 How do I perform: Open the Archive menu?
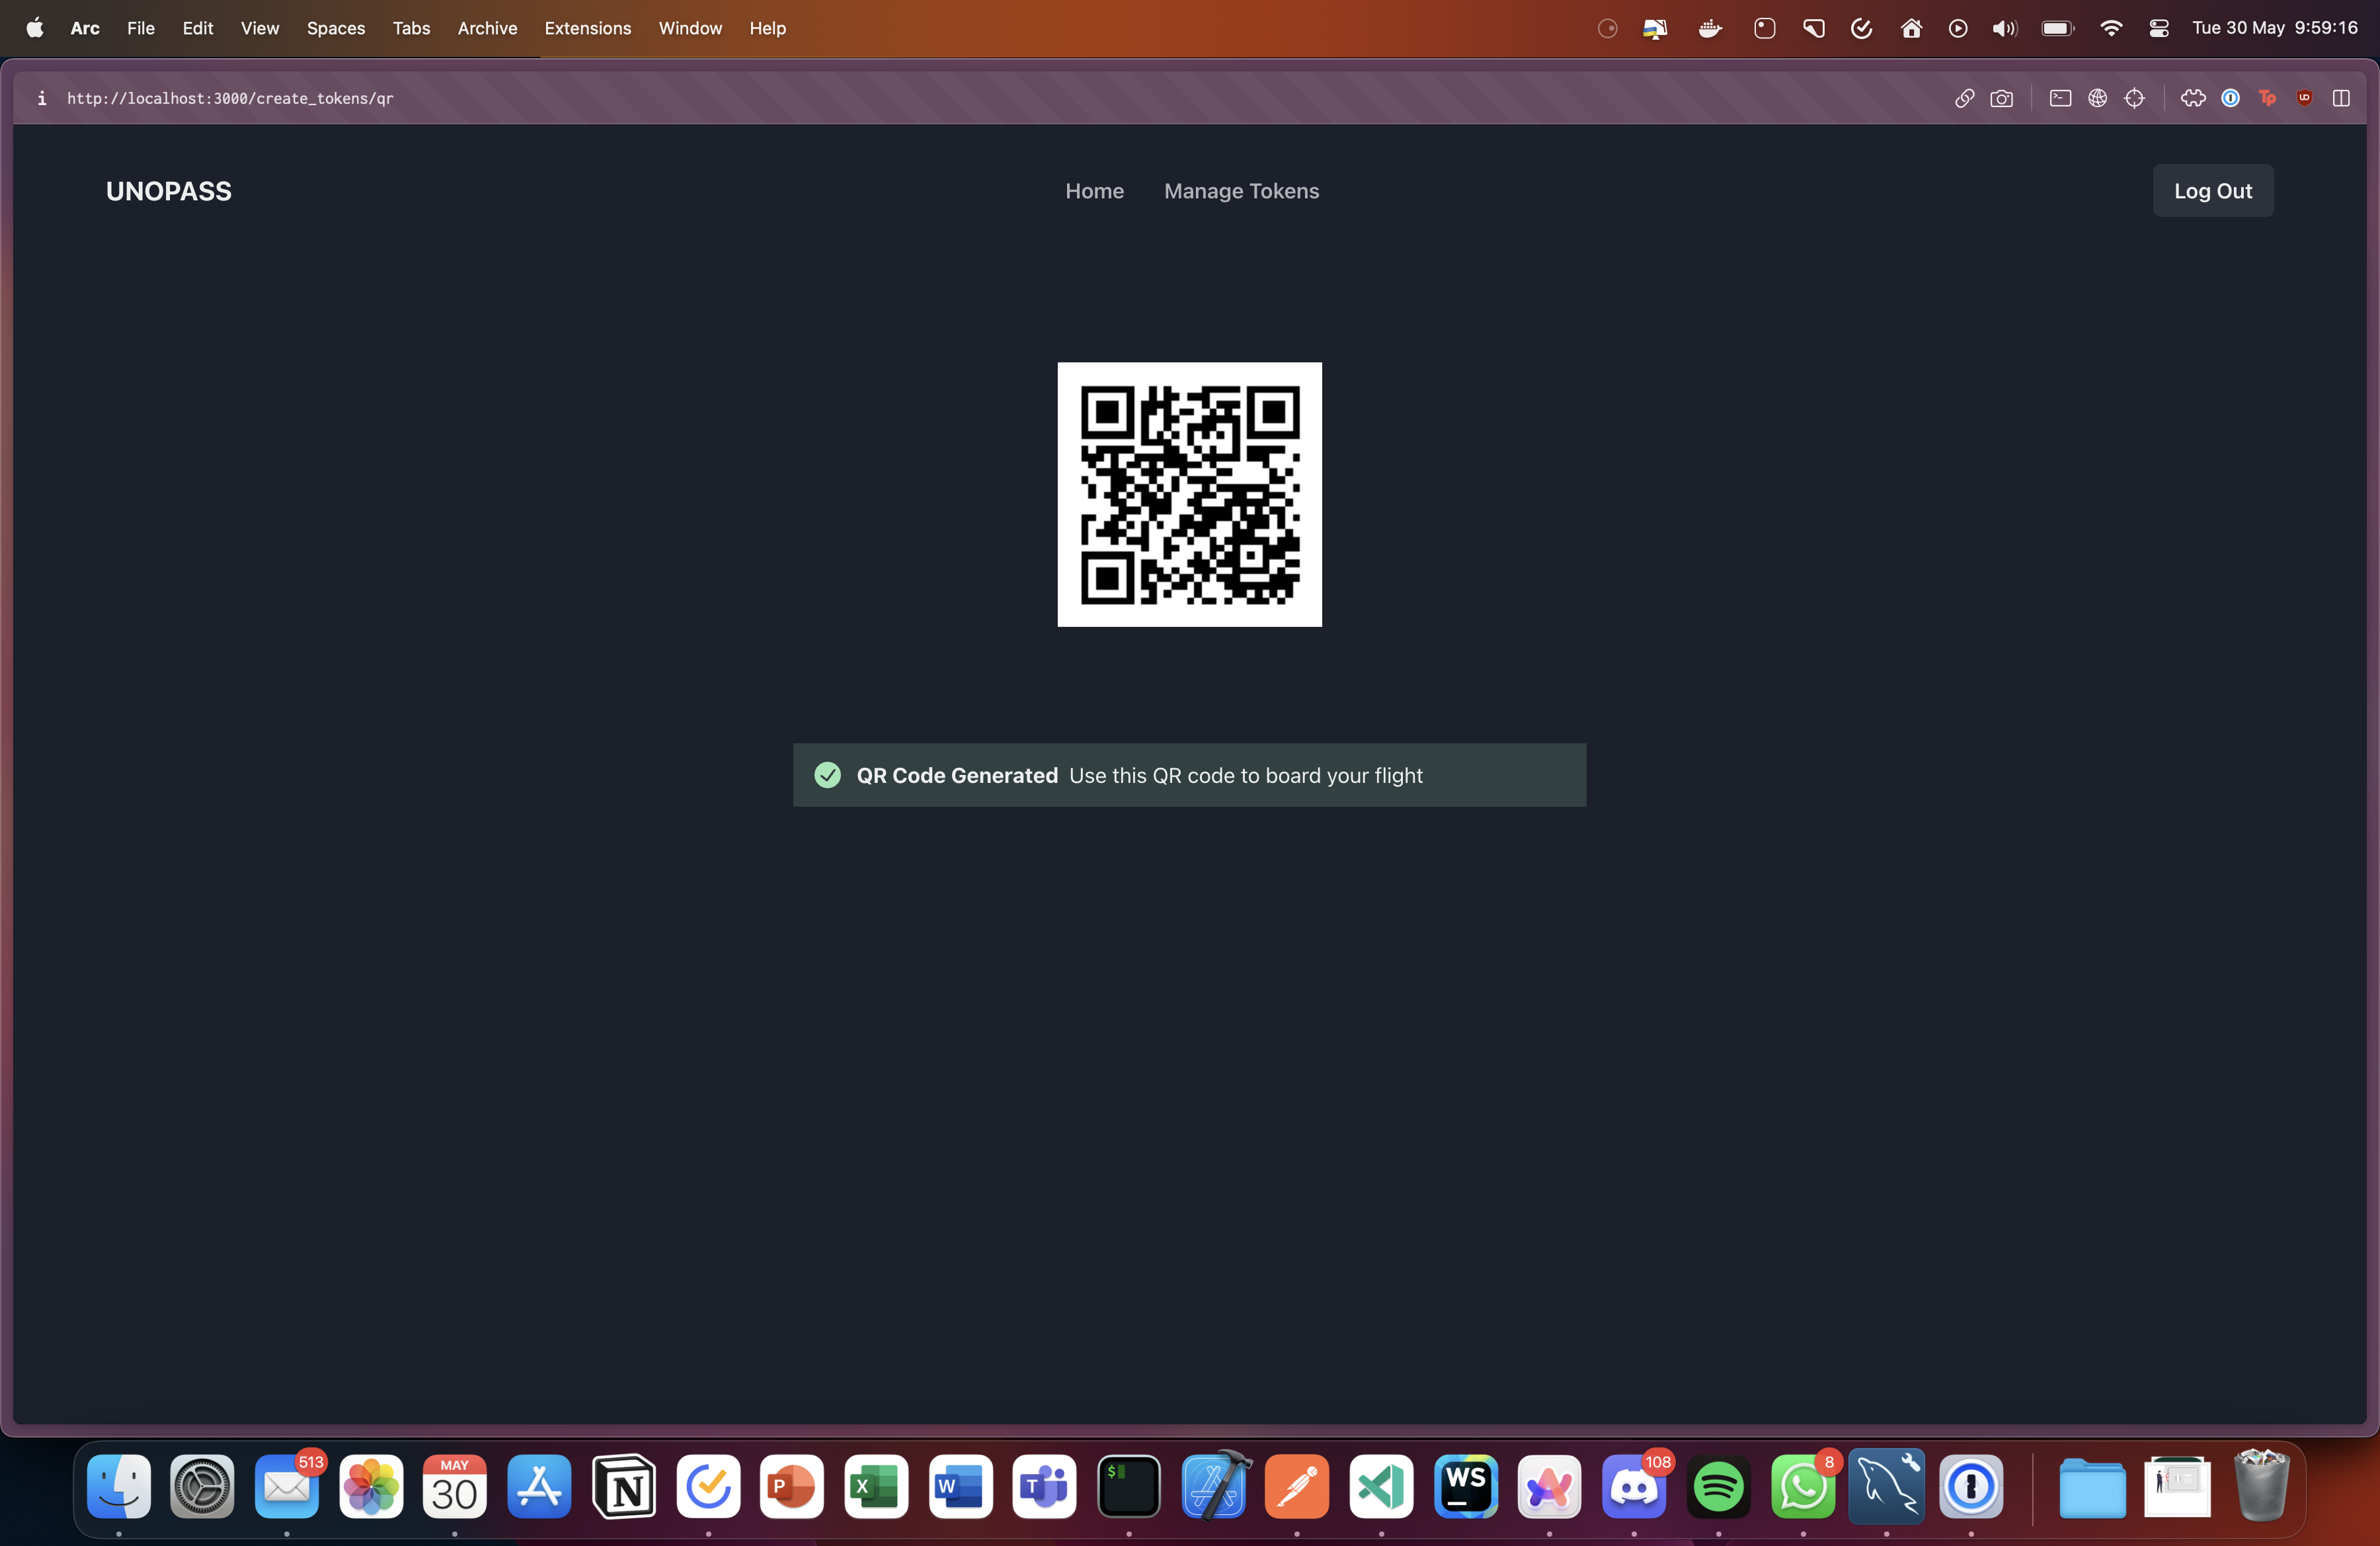487,28
